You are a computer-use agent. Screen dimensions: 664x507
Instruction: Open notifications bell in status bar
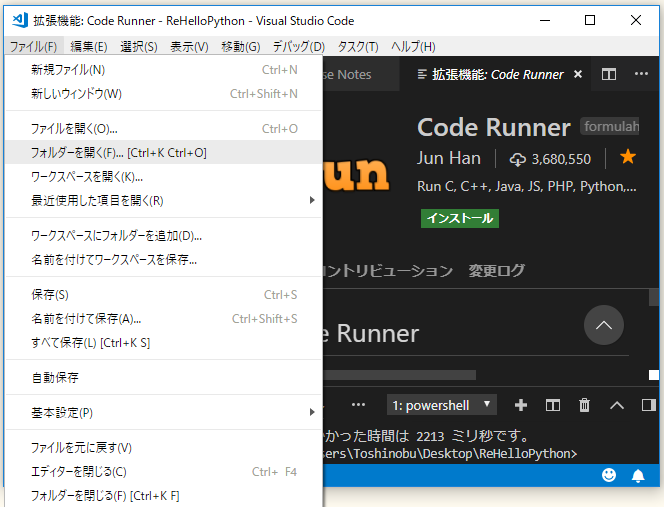(x=638, y=476)
